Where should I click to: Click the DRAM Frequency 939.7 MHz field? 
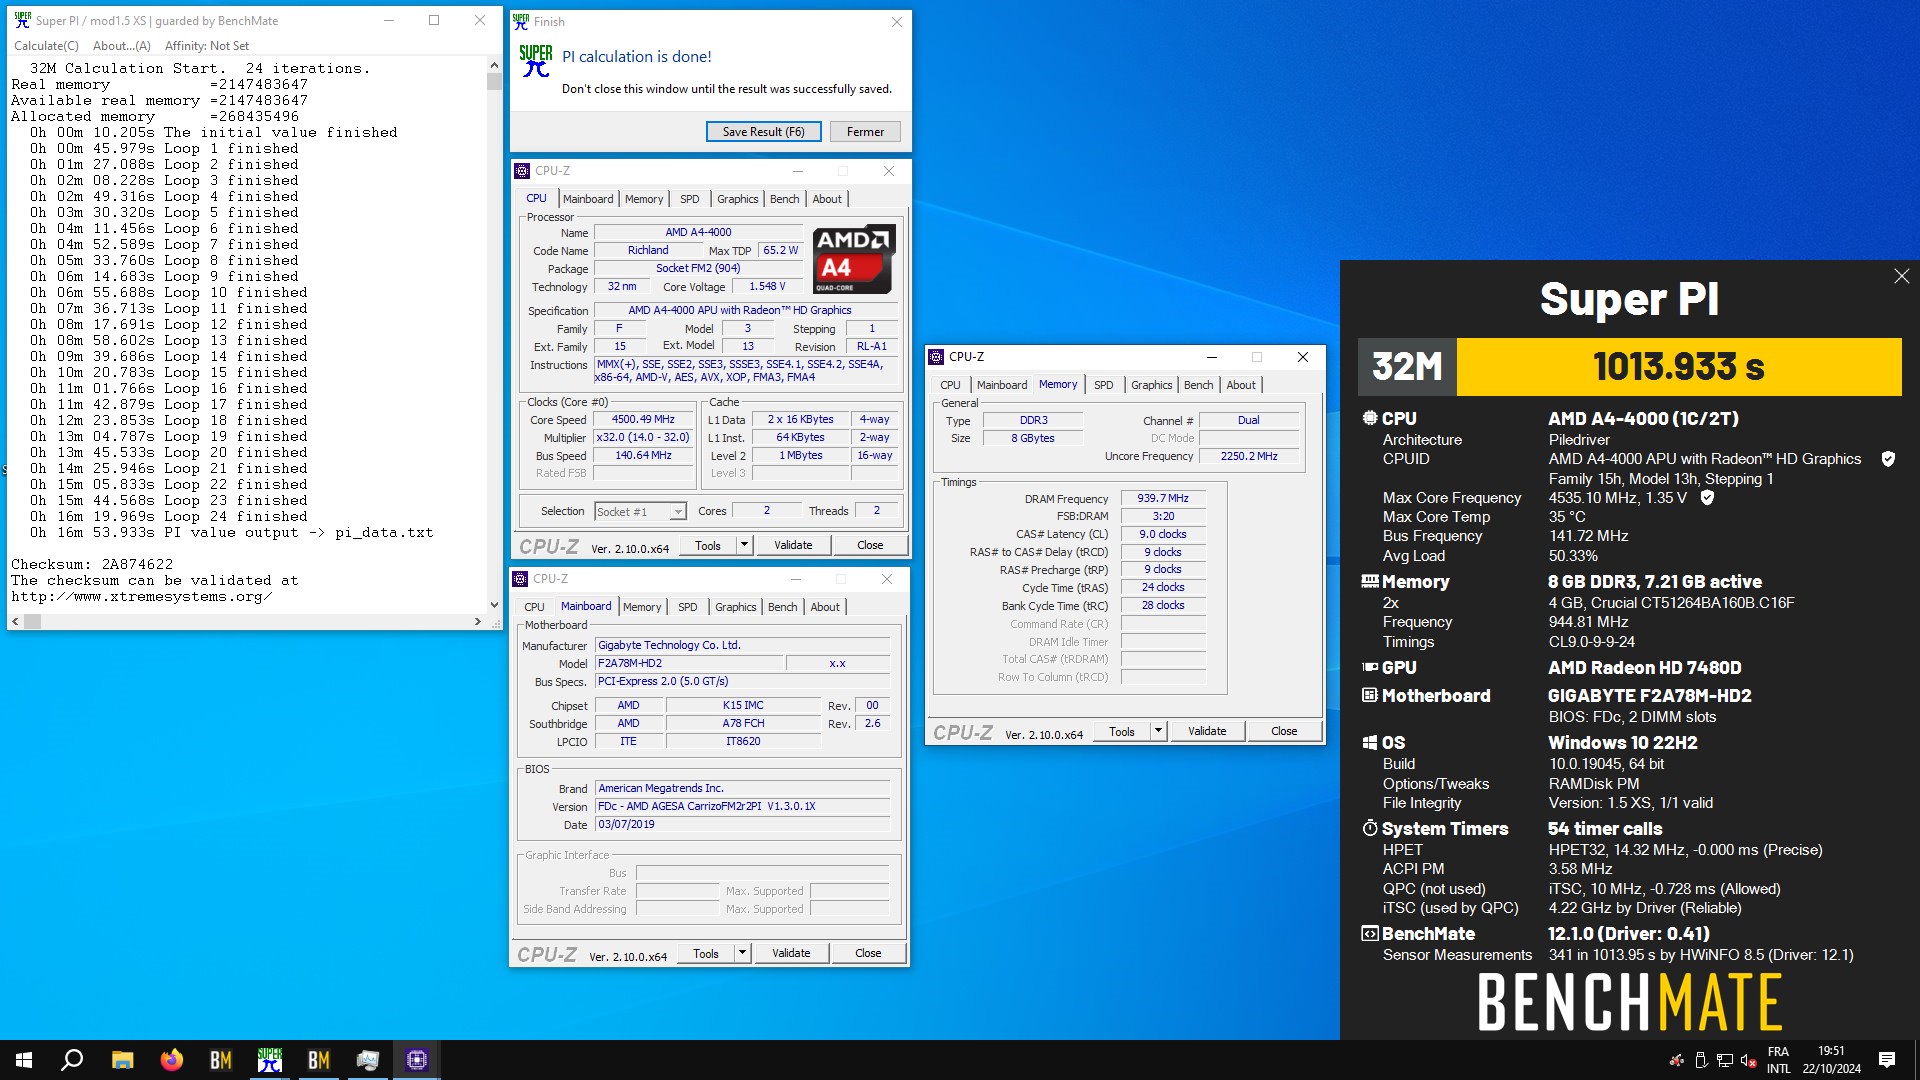[1163, 498]
